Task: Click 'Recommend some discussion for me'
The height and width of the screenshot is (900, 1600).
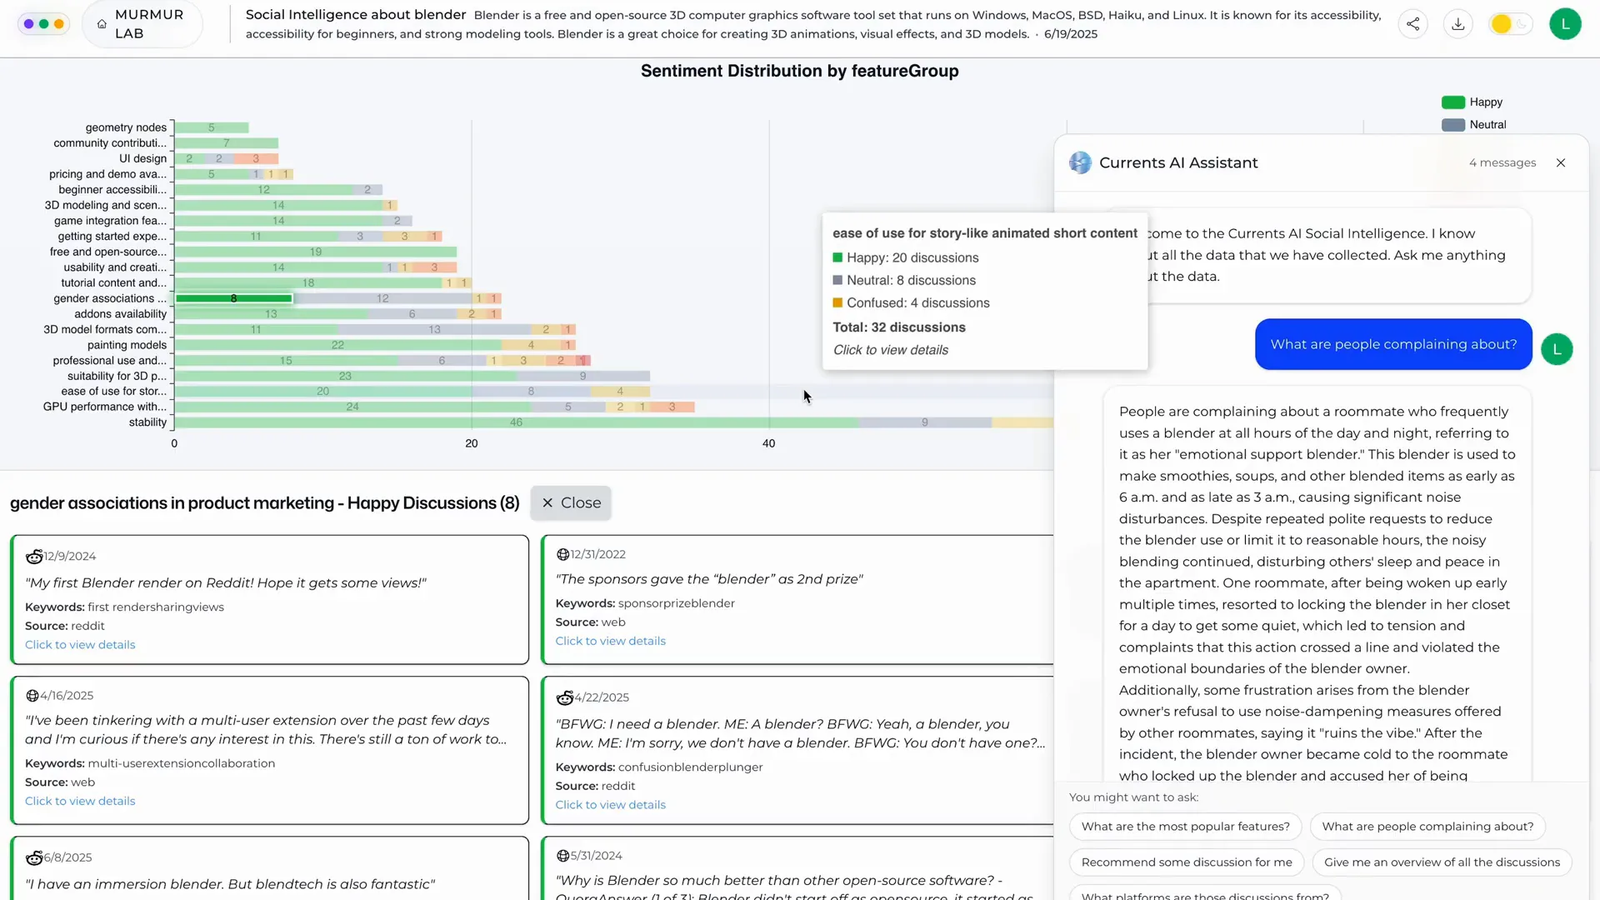Action: [1186, 861]
